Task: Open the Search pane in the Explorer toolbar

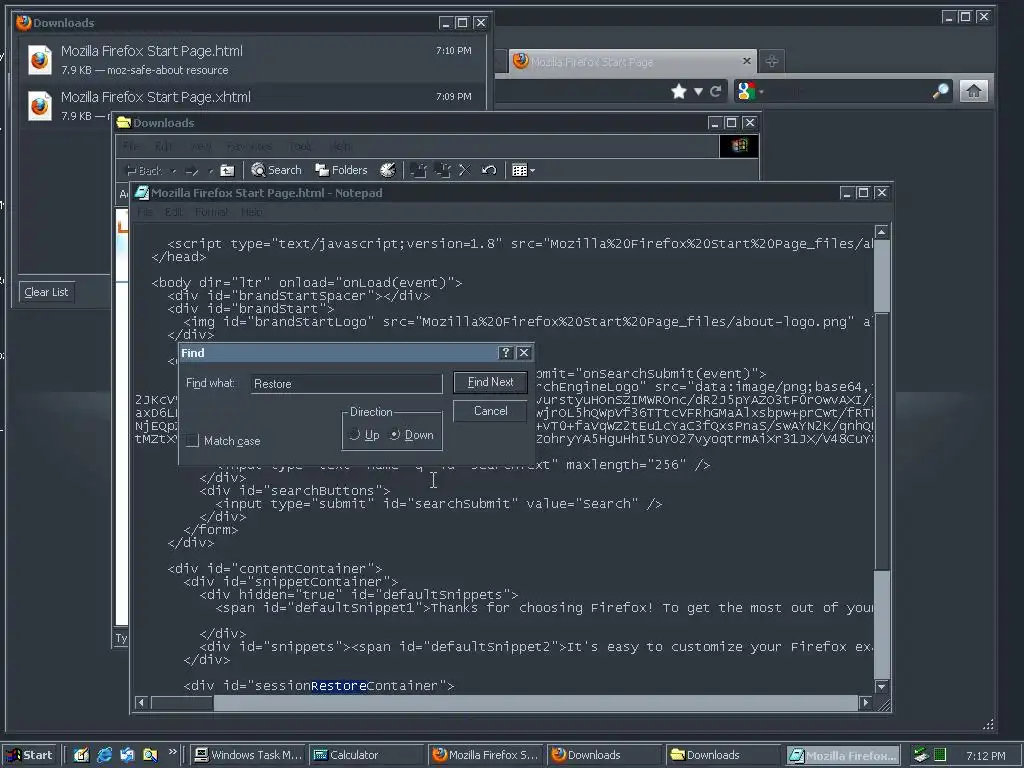Action: coord(276,170)
